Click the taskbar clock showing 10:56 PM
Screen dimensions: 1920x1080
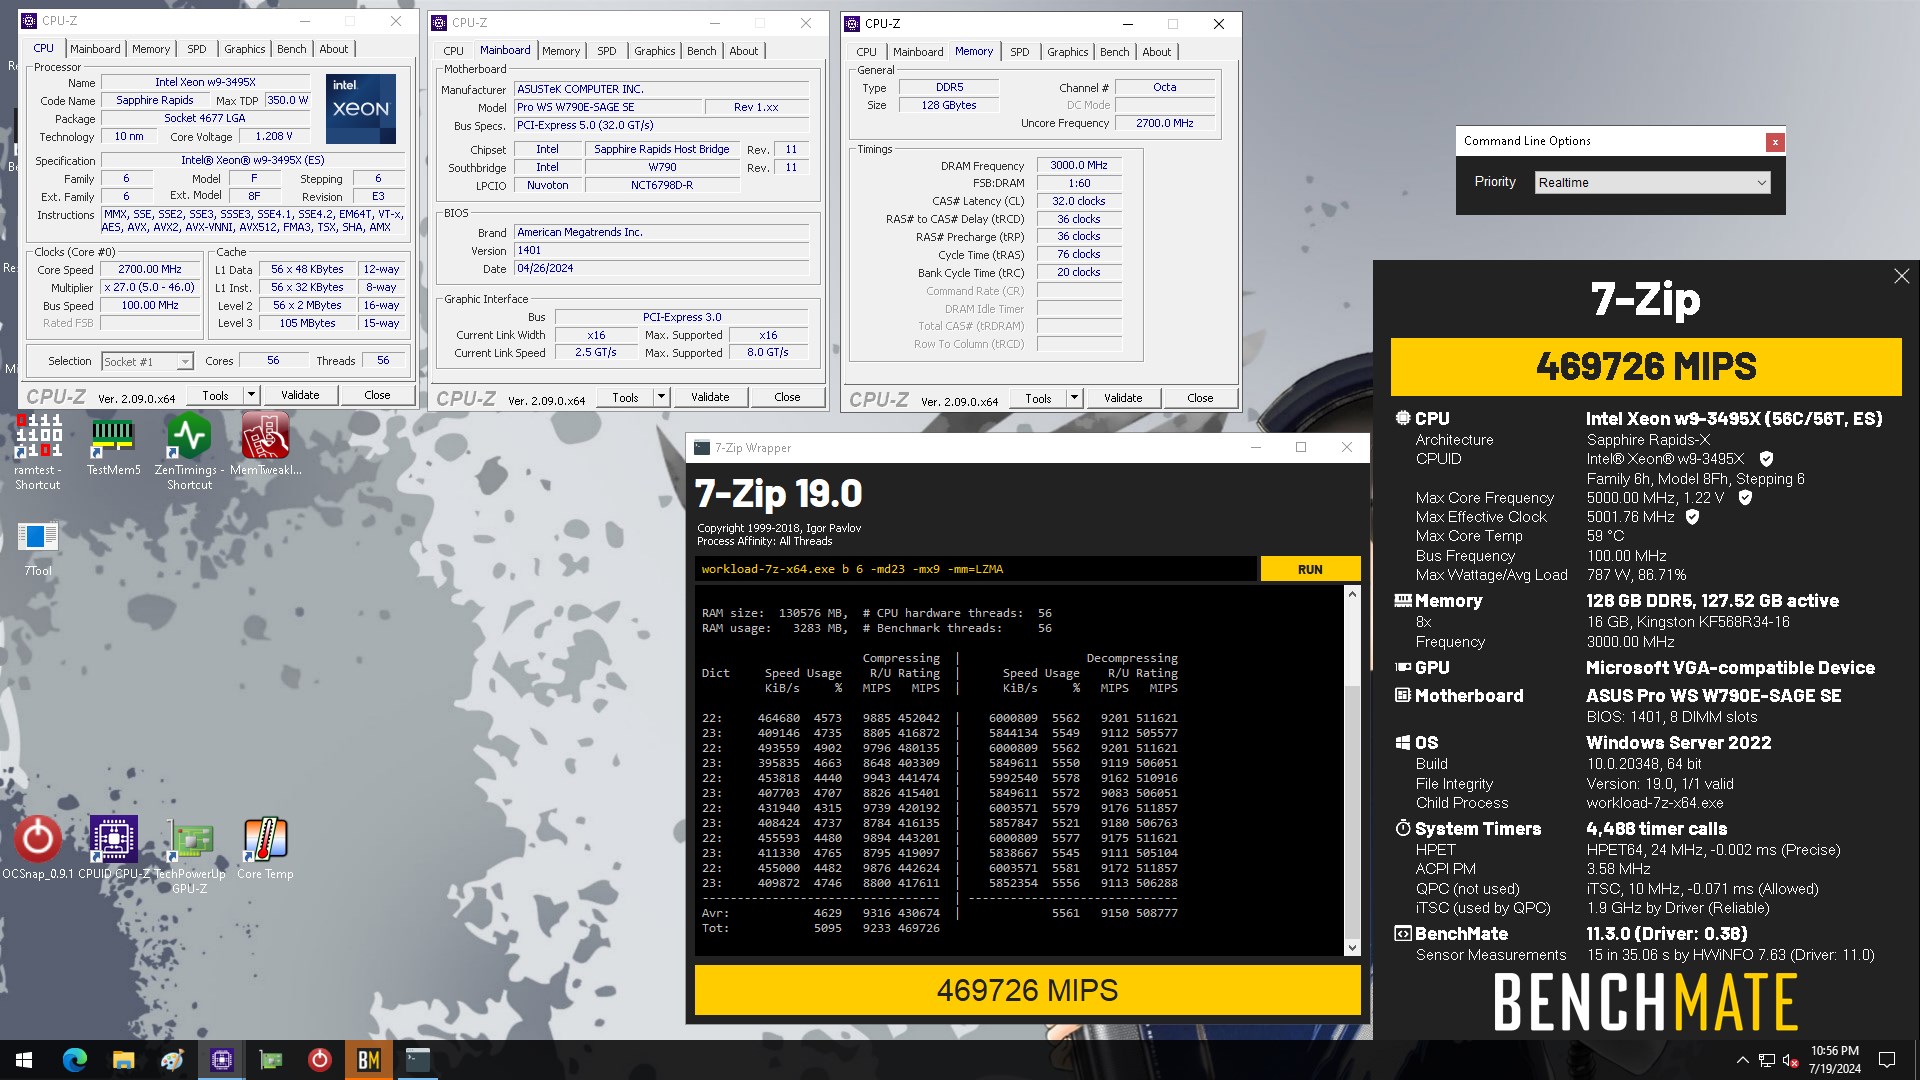point(1834,1060)
